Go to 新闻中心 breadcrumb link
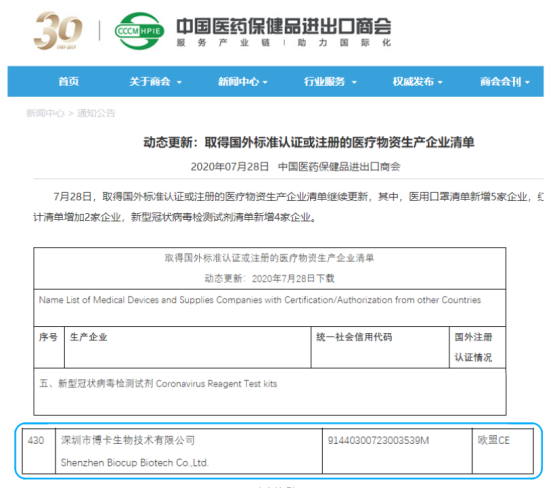Image resolution: width=554 pixels, height=489 pixels. pyautogui.click(x=45, y=113)
